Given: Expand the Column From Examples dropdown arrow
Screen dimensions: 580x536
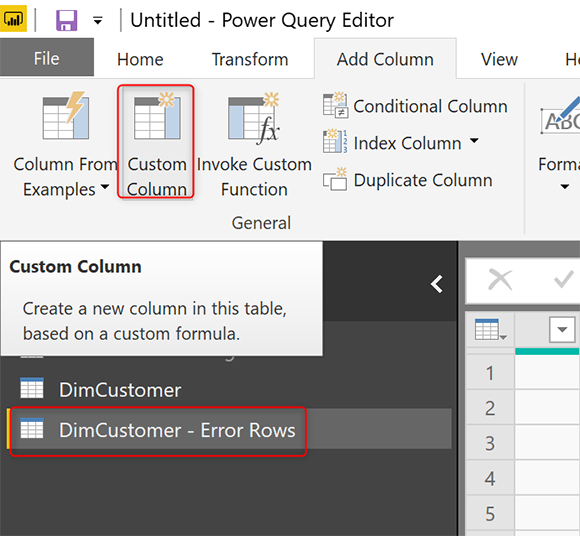Looking at the screenshot, I should [x=105, y=187].
